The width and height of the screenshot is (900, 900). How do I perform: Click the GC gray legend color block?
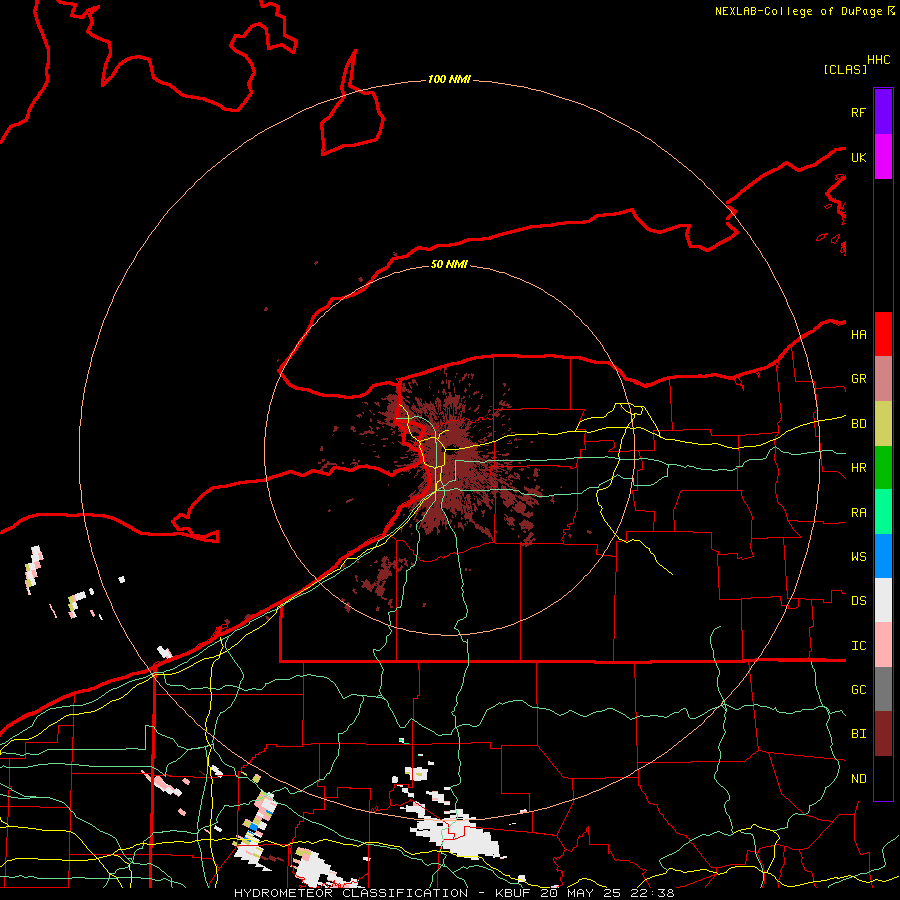[x=883, y=689]
